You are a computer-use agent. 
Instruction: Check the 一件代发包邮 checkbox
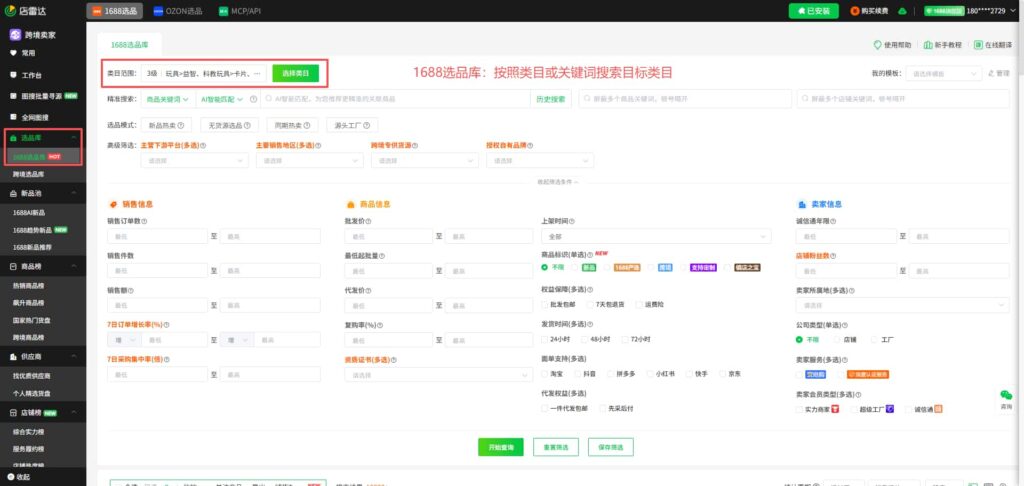point(545,408)
